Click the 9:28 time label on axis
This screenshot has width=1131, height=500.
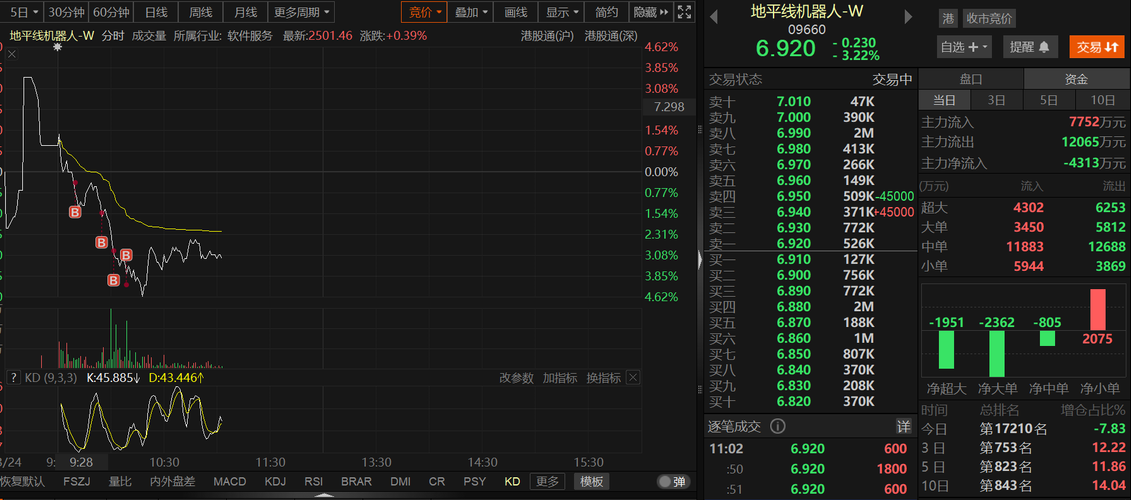(x=82, y=462)
